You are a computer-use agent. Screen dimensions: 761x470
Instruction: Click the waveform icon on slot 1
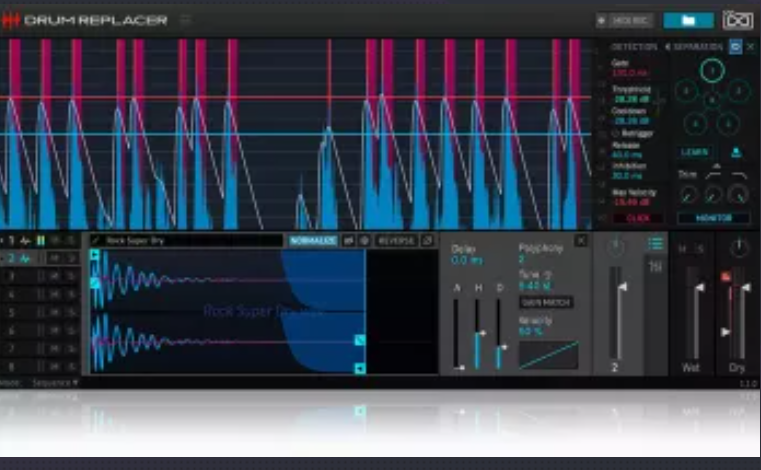coord(25,241)
